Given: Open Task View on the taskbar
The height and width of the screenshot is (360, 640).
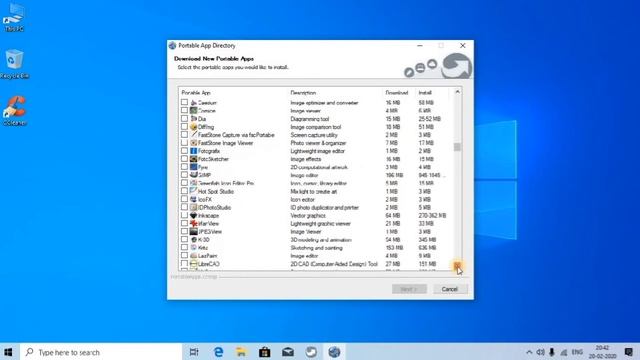Looking at the screenshot, I should coord(194,352).
